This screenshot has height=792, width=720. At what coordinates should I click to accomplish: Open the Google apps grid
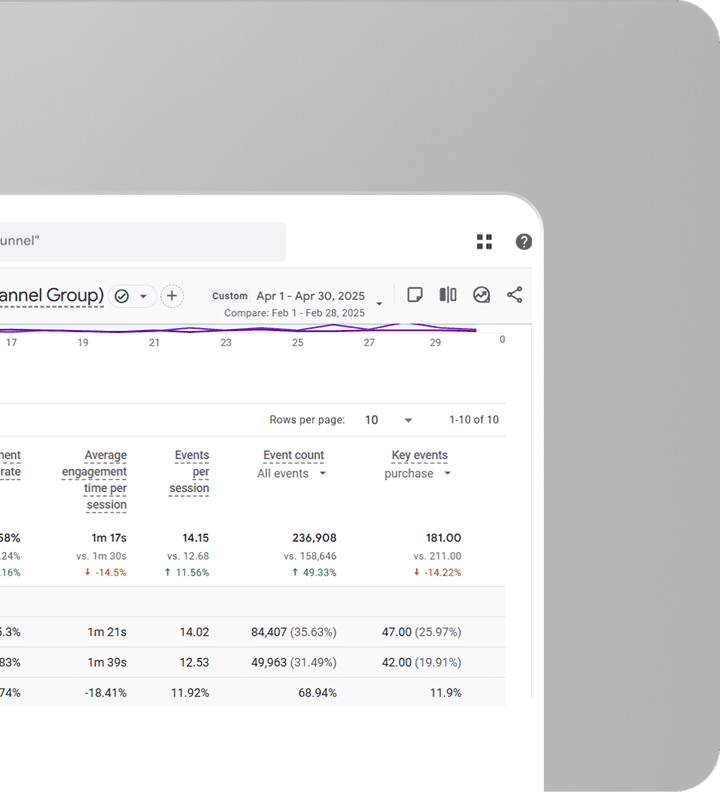pyautogui.click(x=484, y=241)
